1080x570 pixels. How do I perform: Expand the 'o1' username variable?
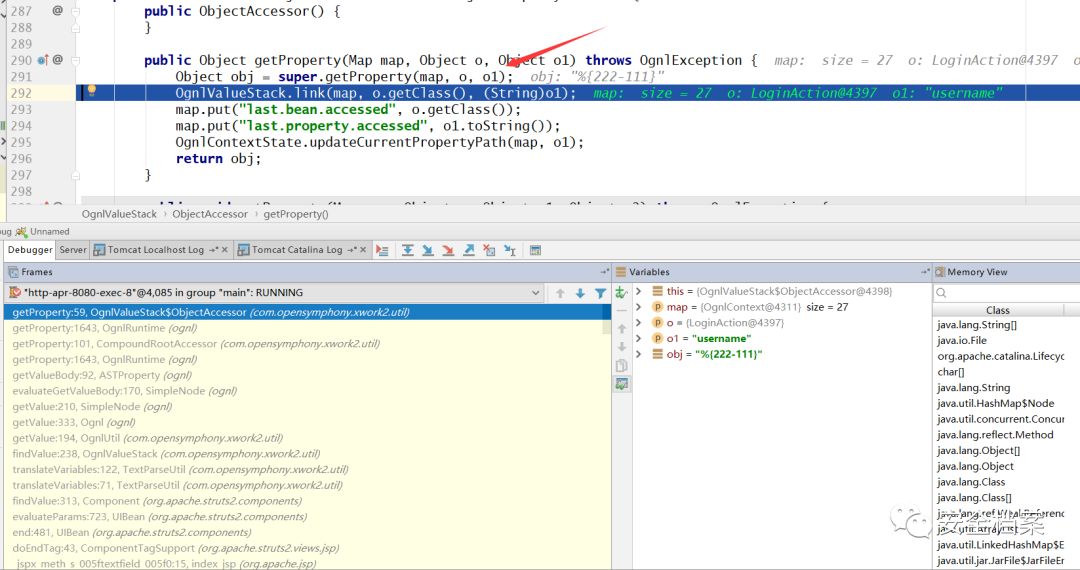coord(638,338)
